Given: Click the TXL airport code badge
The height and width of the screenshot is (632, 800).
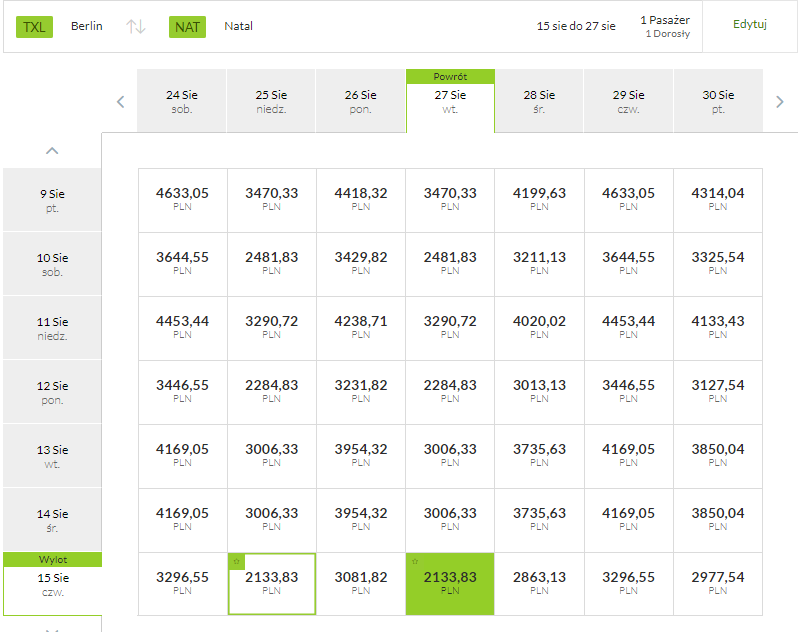Looking at the screenshot, I should tap(34, 27).
